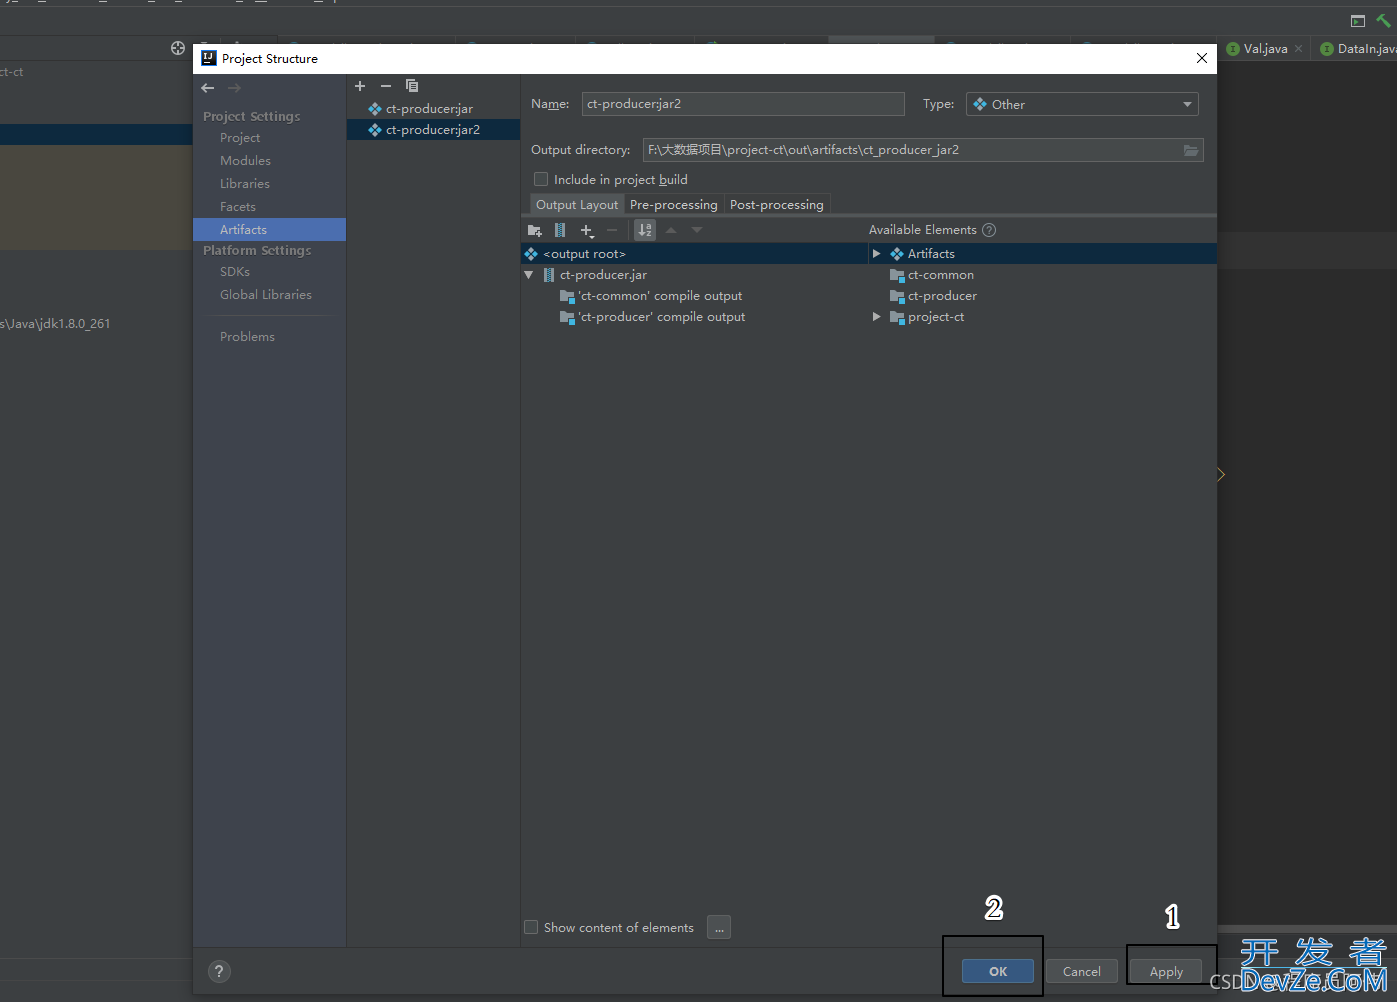Close the Val.java editor tab
This screenshot has width=1397, height=1002.
1299,48
